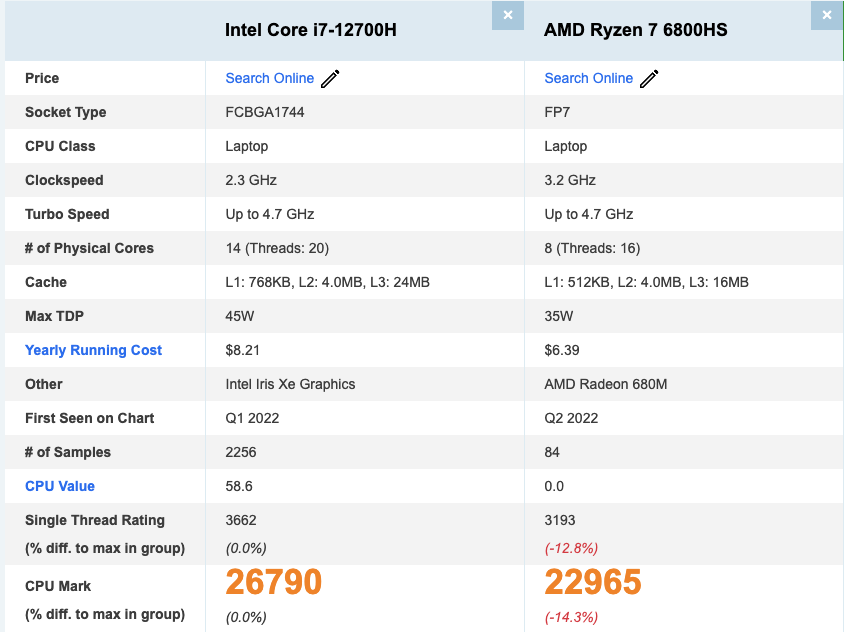Select sample count 84
Viewport: 844px width, 632px height.
click(x=552, y=452)
